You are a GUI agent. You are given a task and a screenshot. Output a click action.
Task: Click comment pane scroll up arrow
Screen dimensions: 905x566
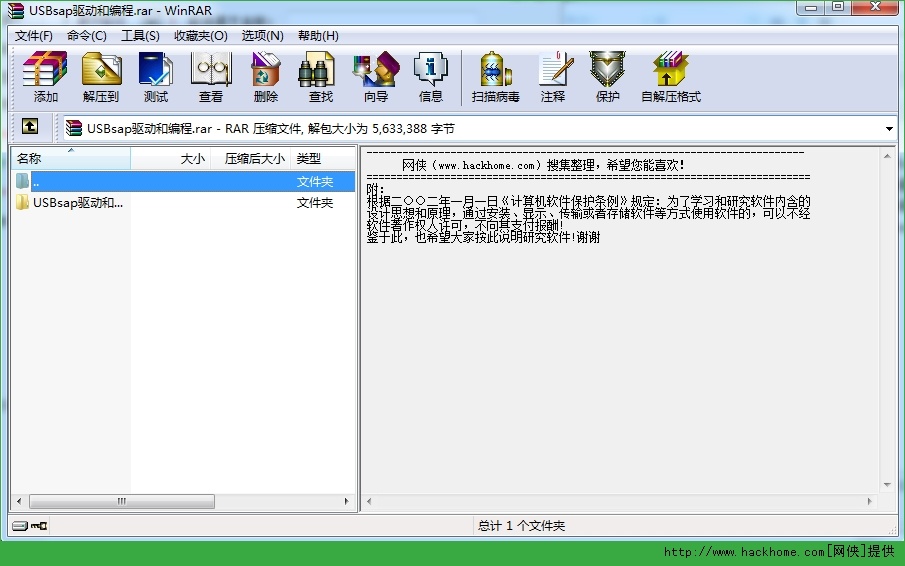coord(887,156)
